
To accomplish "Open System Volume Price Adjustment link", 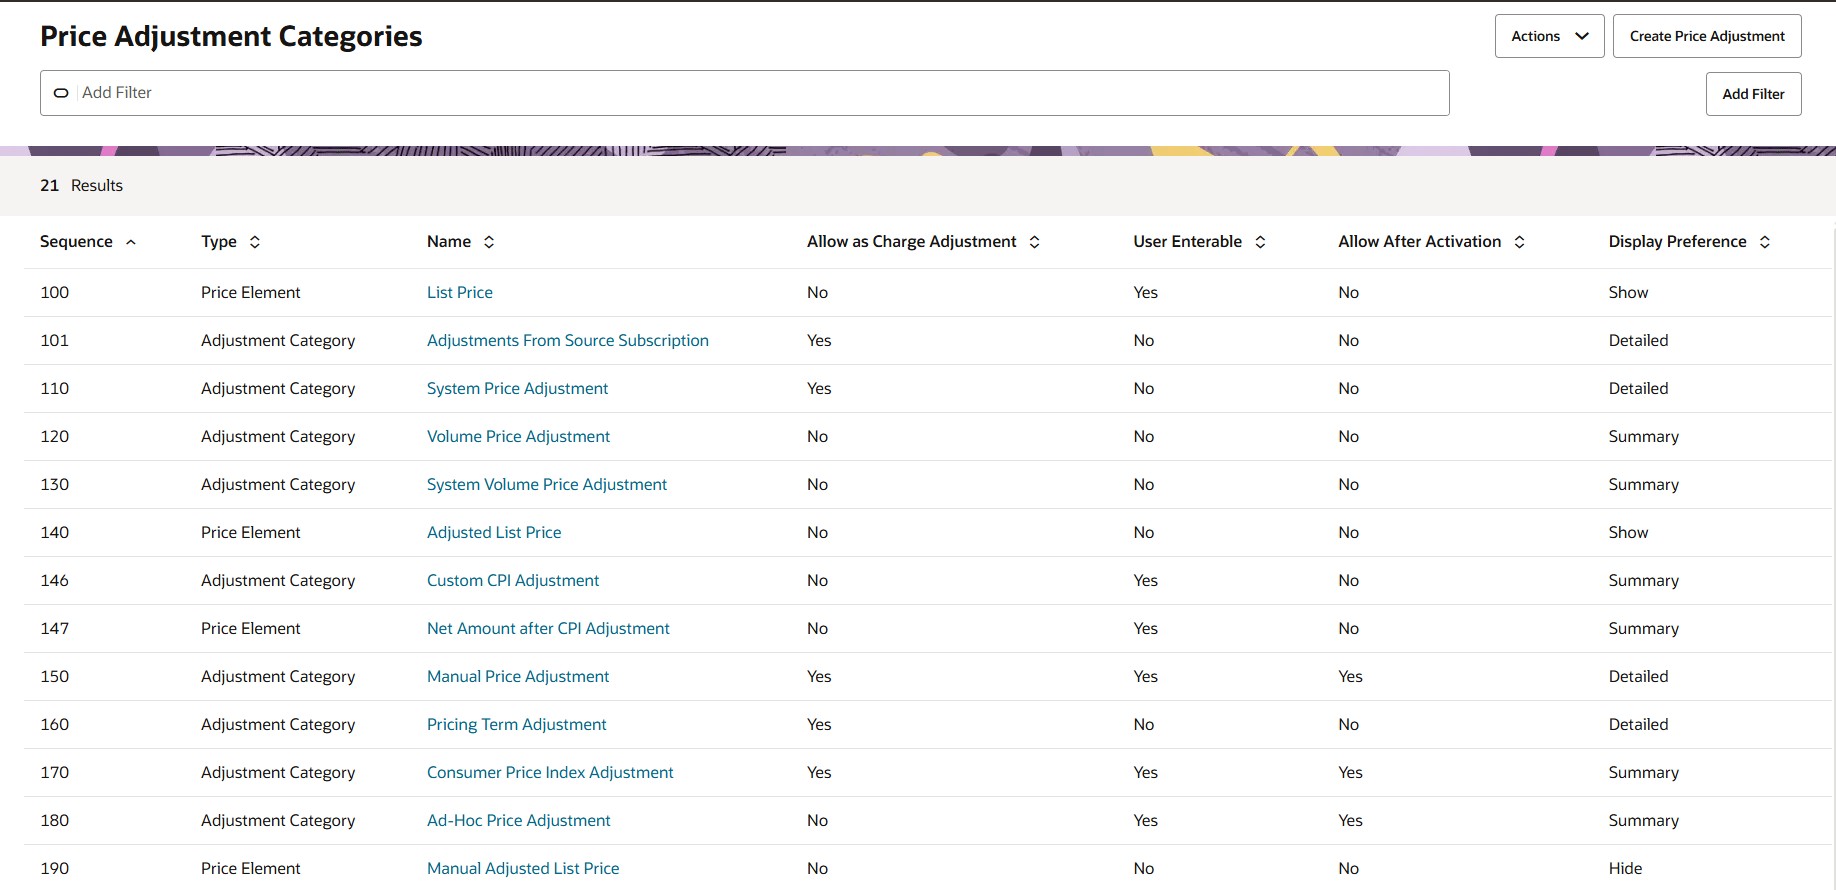I will point(547,484).
